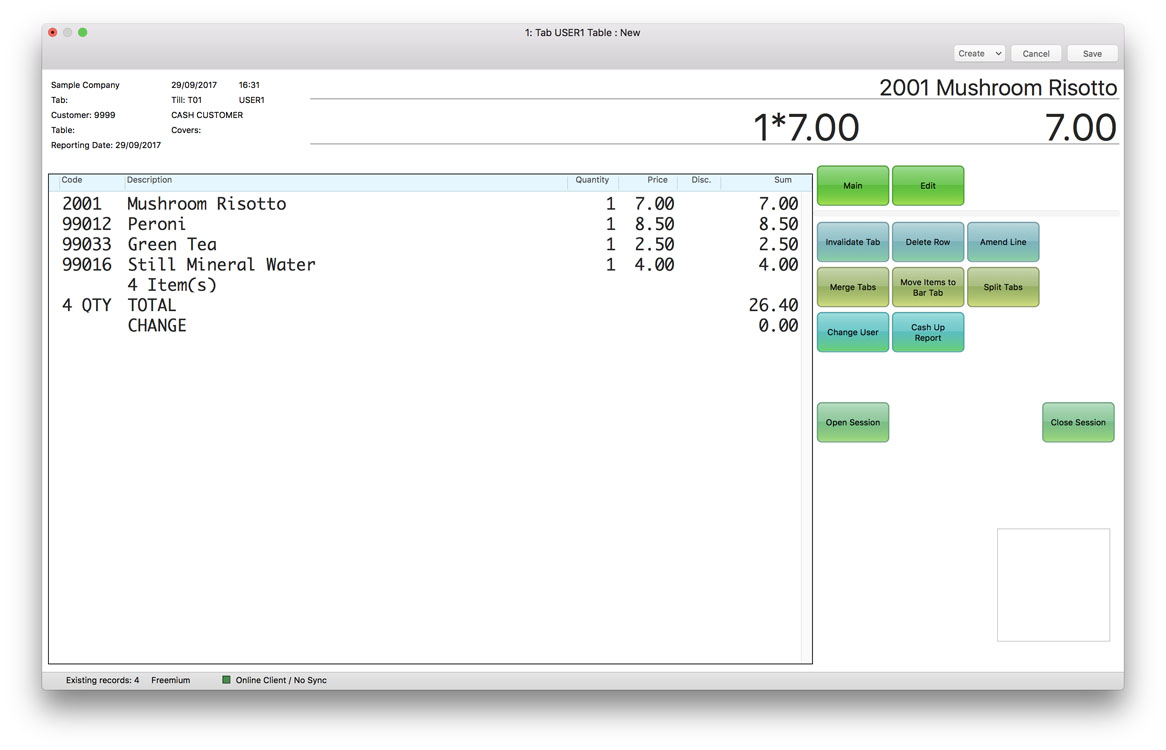
Task: Click the Quantity column header
Action: [592, 181]
